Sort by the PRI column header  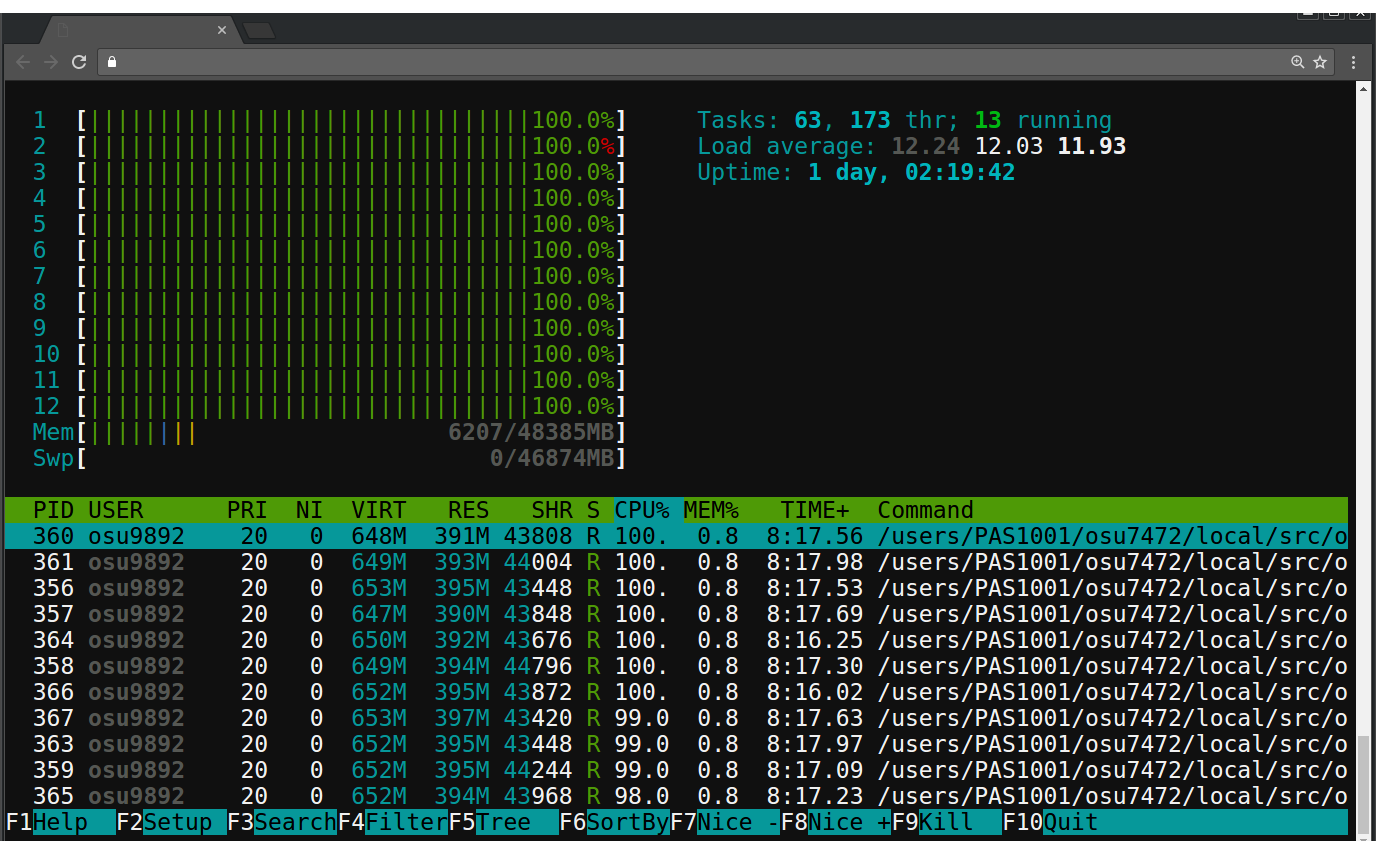click(247, 510)
